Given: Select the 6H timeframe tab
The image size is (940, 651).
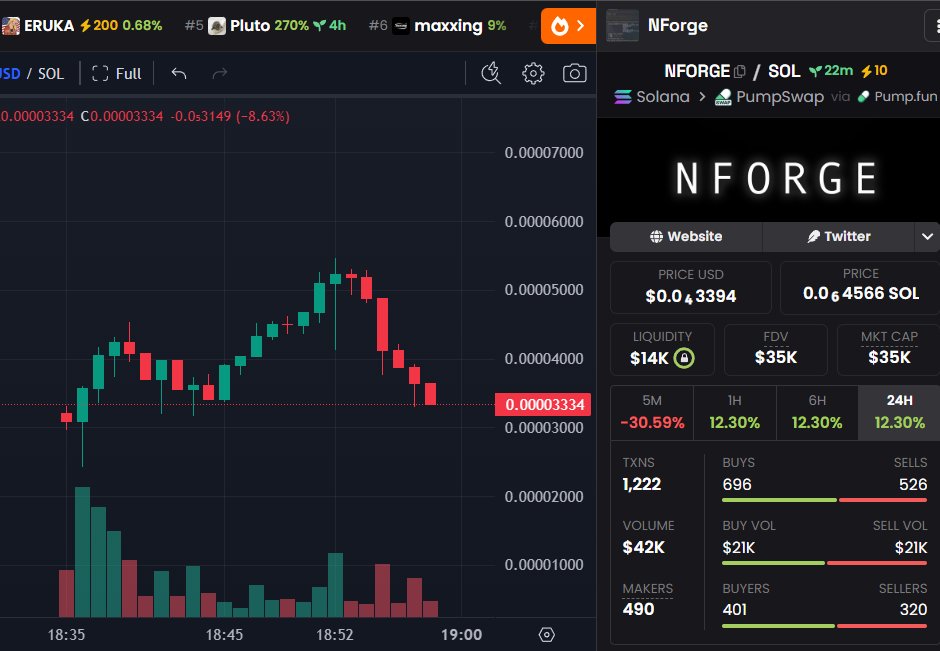Looking at the screenshot, I should tap(817, 412).
